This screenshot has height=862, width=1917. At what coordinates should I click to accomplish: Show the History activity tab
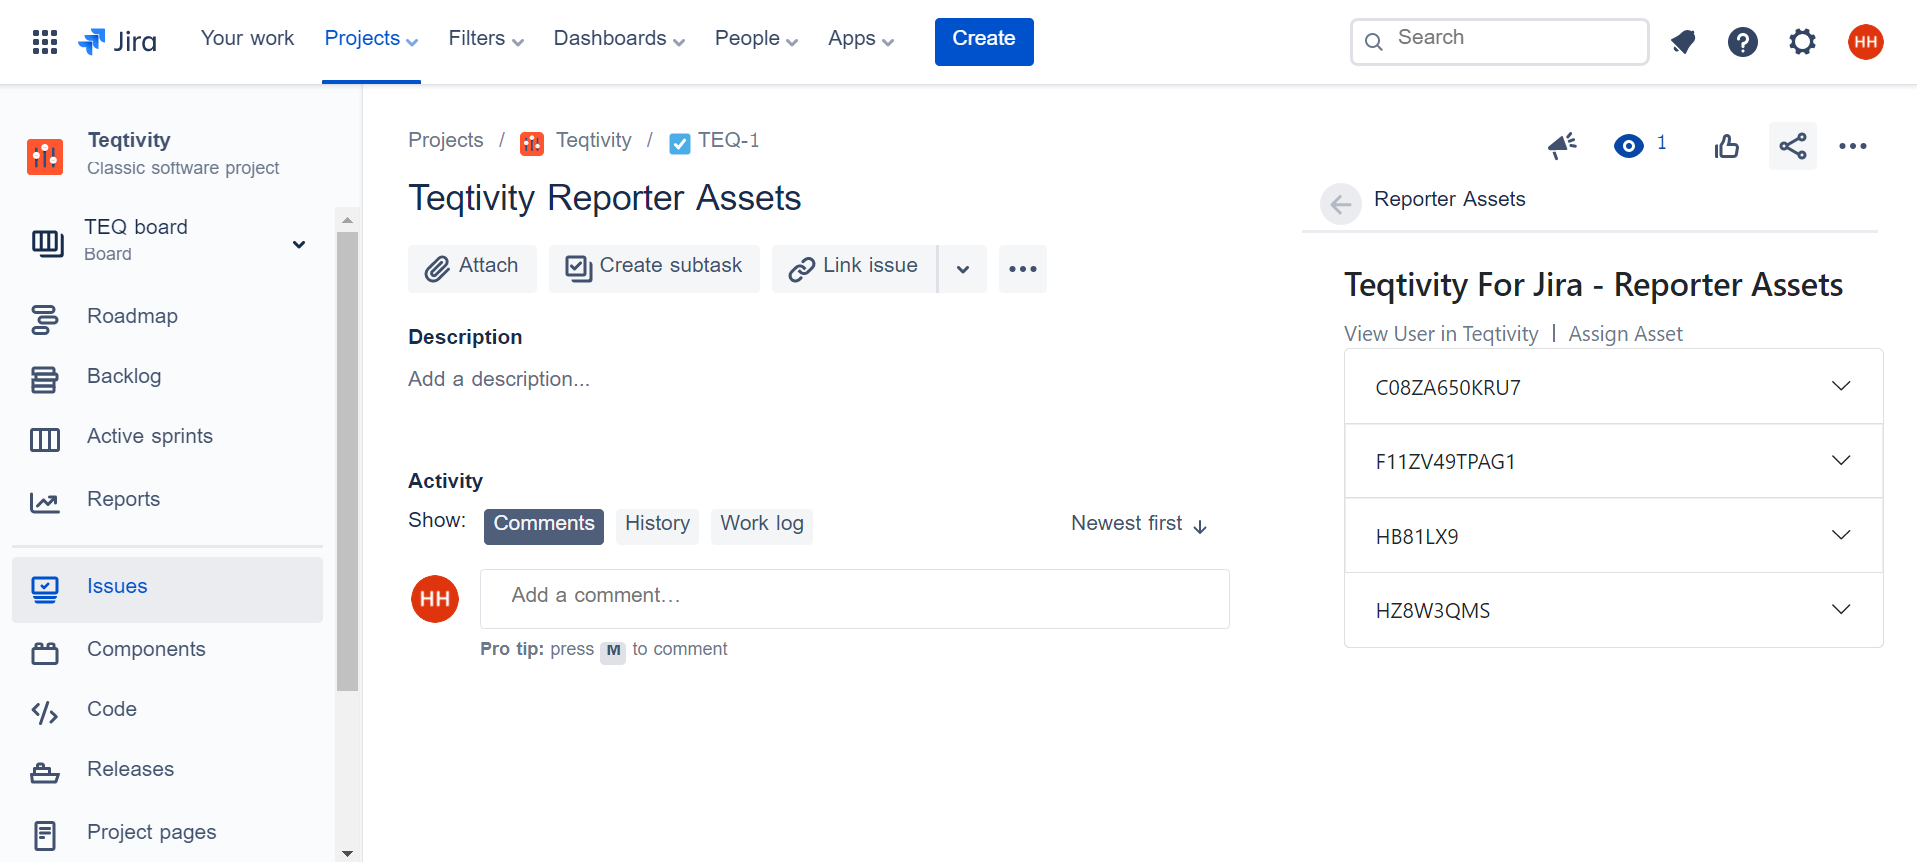coord(657,526)
